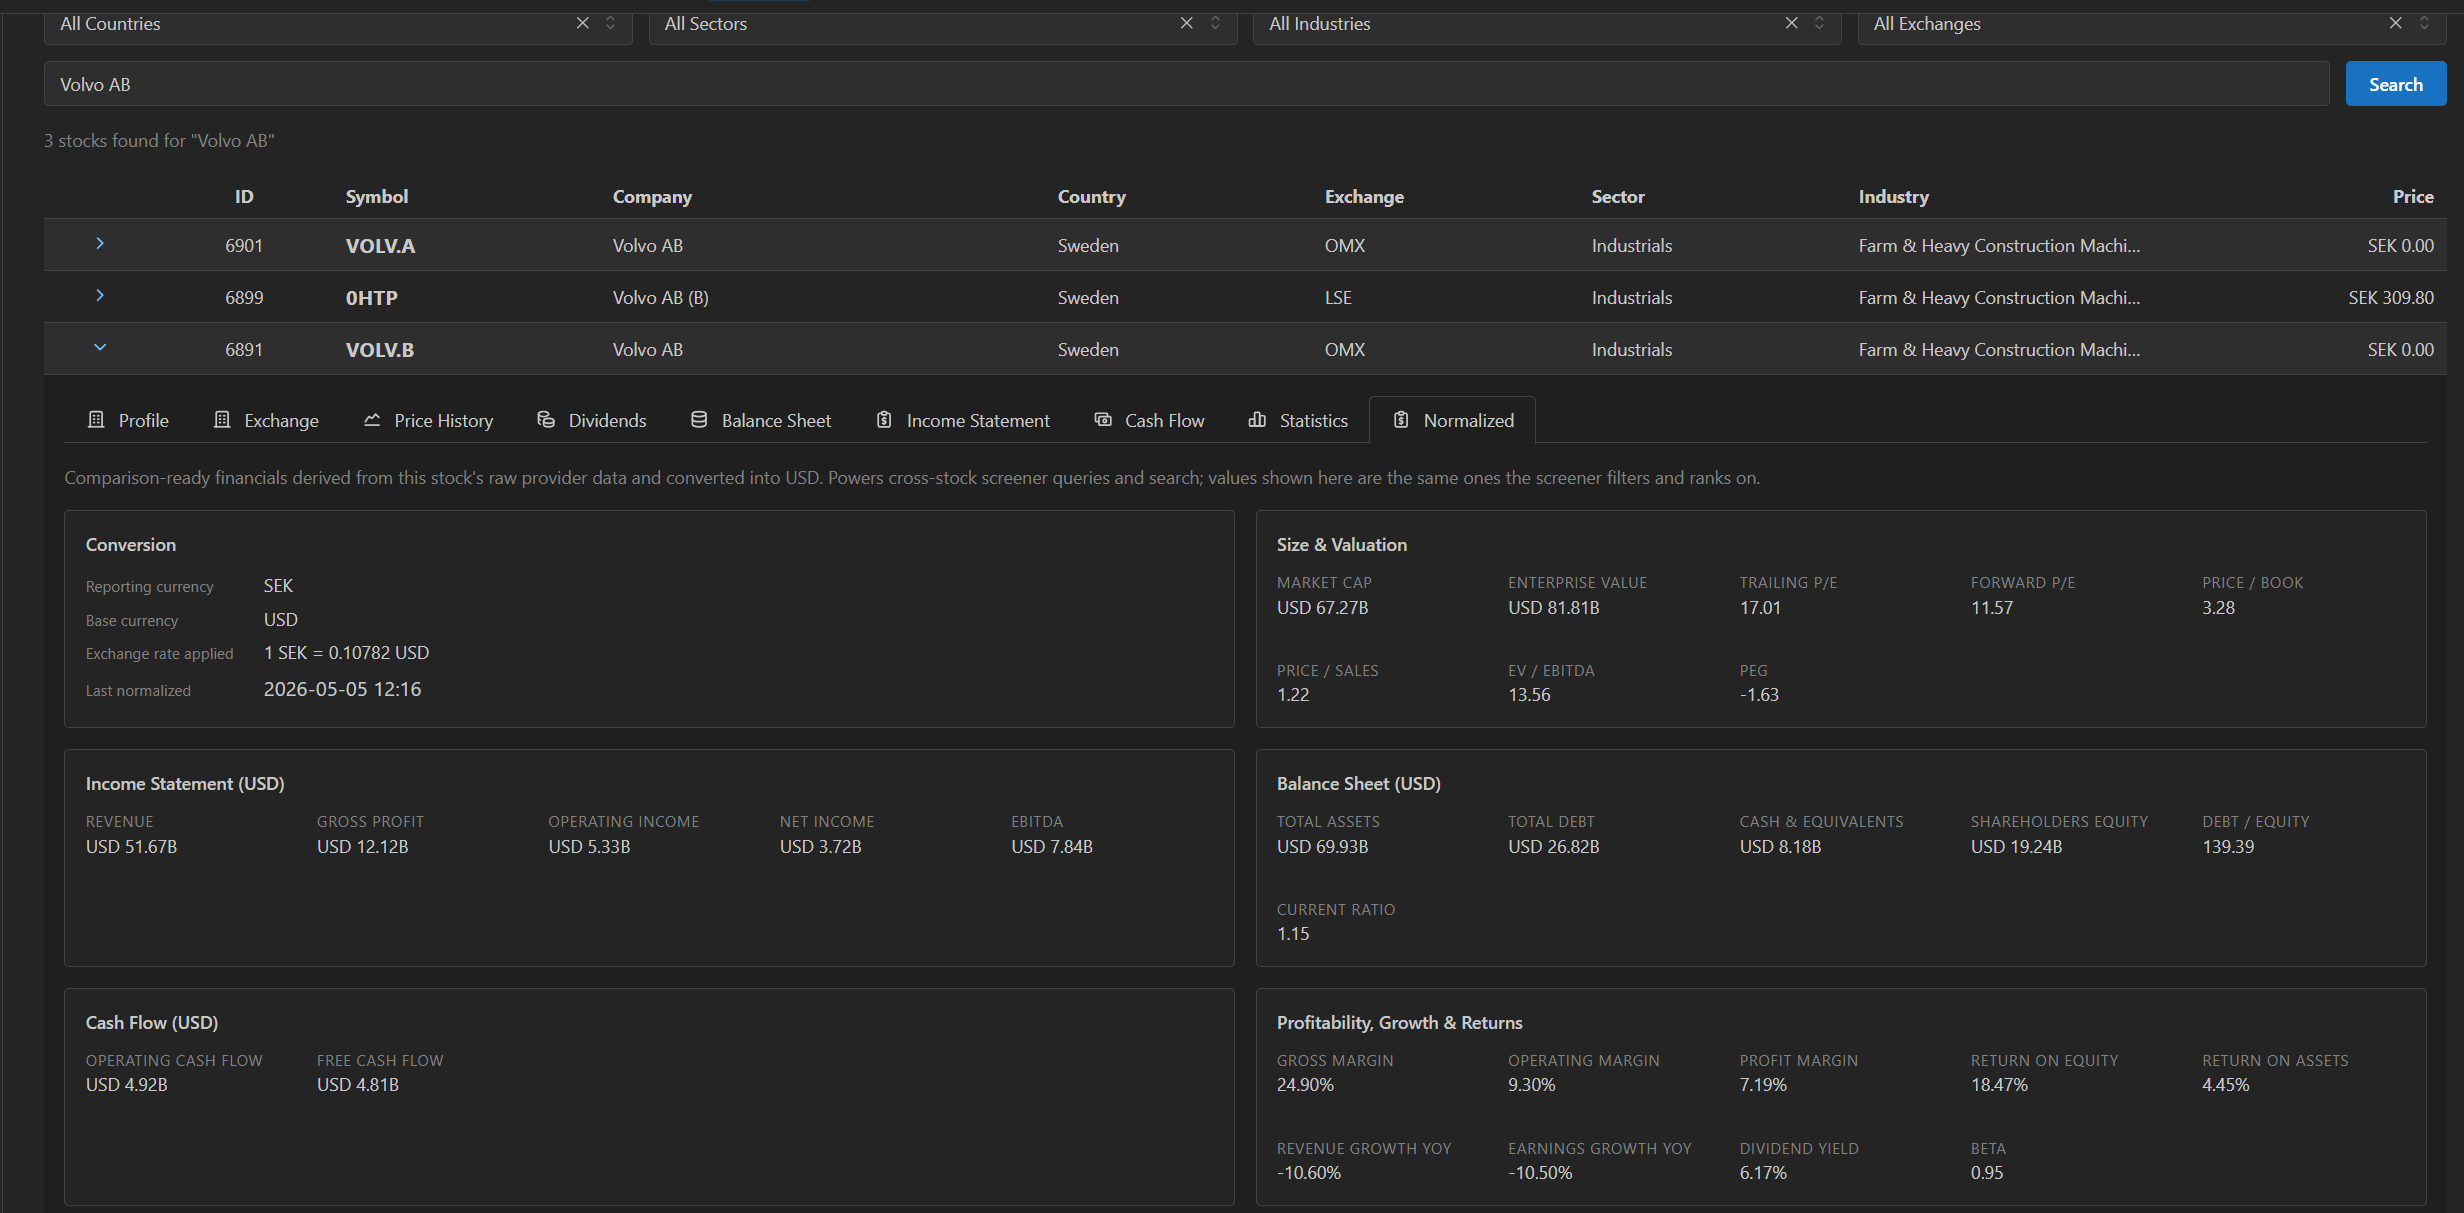Click the ID column header
This screenshot has height=1213, width=2464.
(x=244, y=197)
